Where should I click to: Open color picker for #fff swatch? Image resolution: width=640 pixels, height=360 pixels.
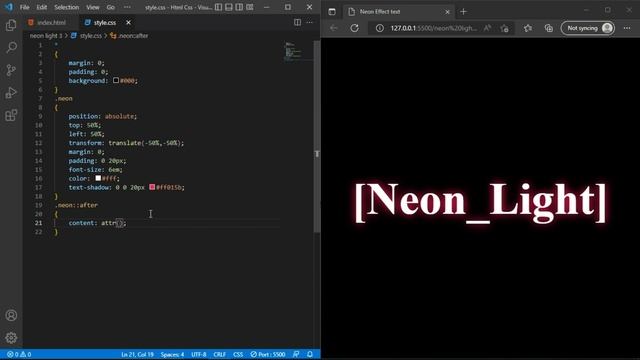pos(98,178)
